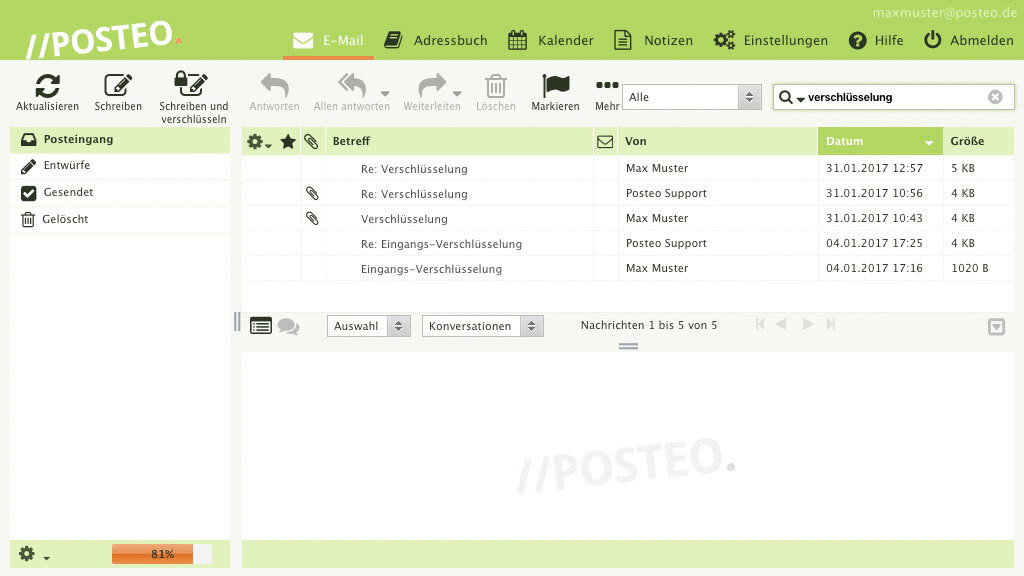Expand the Weiterleiten dropdown arrow
This screenshot has height=576, width=1024.
tap(456, 94)
